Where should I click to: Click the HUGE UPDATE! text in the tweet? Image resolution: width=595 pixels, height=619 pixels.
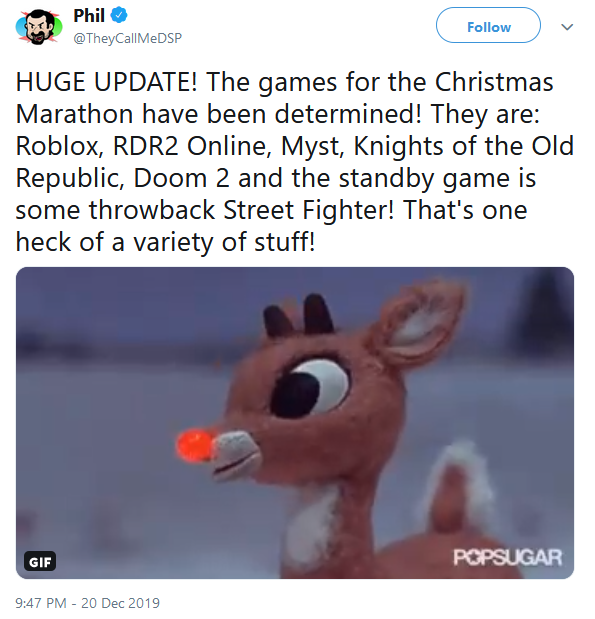pos(106,82)
